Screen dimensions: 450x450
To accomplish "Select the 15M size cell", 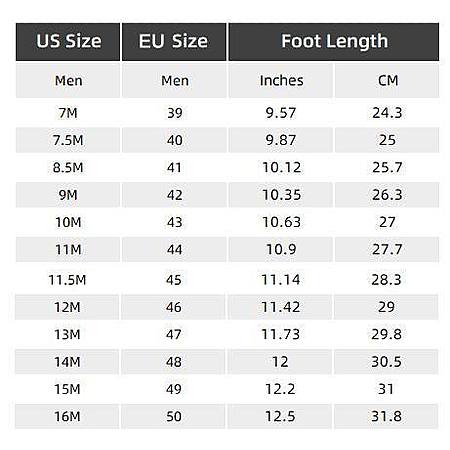I will tap(68, 389).
